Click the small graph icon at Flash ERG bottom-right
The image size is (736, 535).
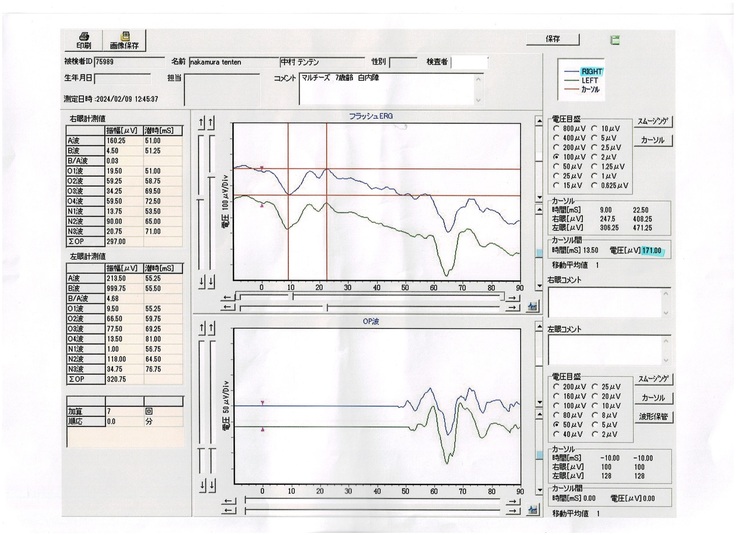pos(531,307)
